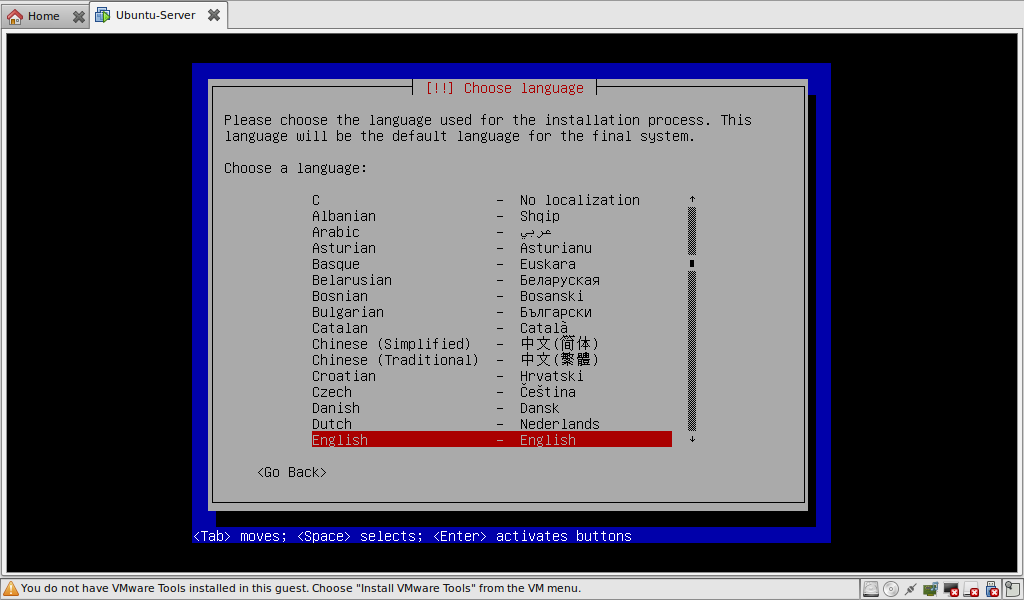Click the 'Dansk' native name
Screen dimensions: 1024x600
539,408
